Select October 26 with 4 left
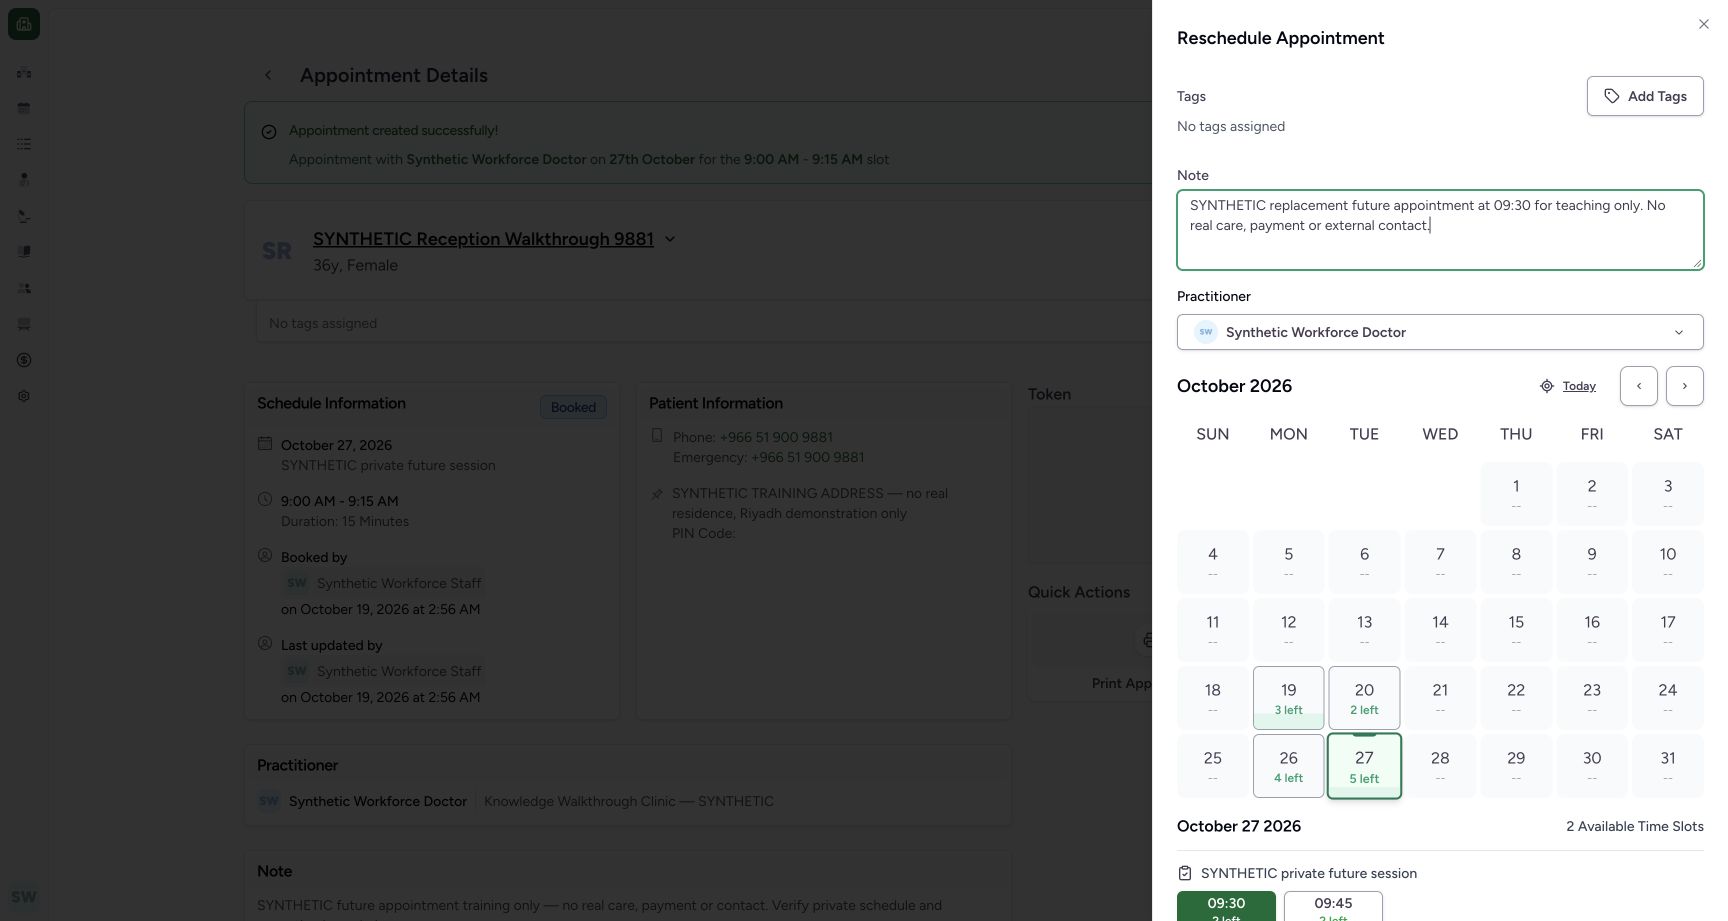 (1288, 766)
